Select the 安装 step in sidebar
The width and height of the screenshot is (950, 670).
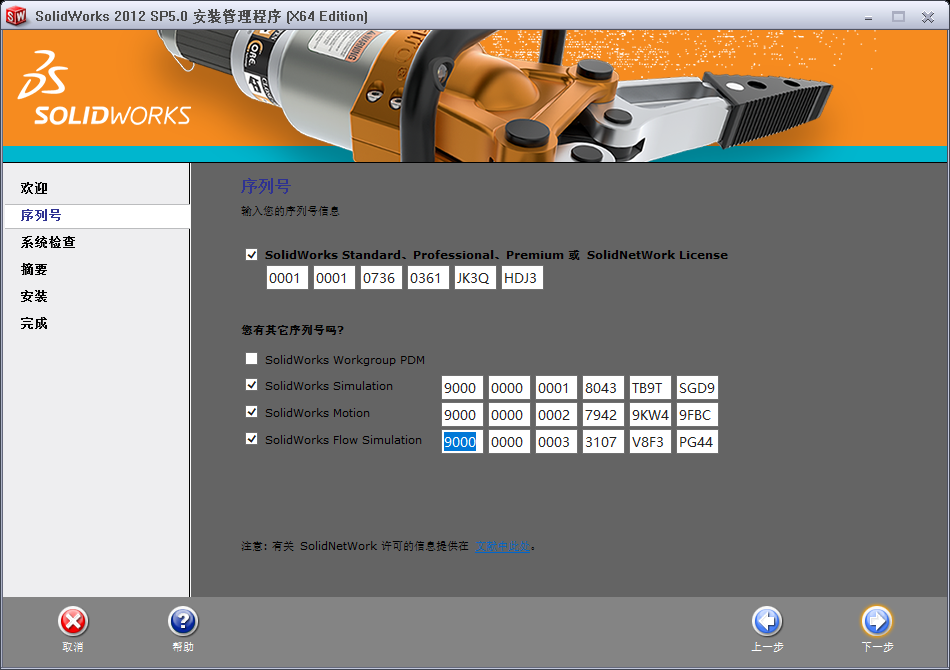[34, 296]
